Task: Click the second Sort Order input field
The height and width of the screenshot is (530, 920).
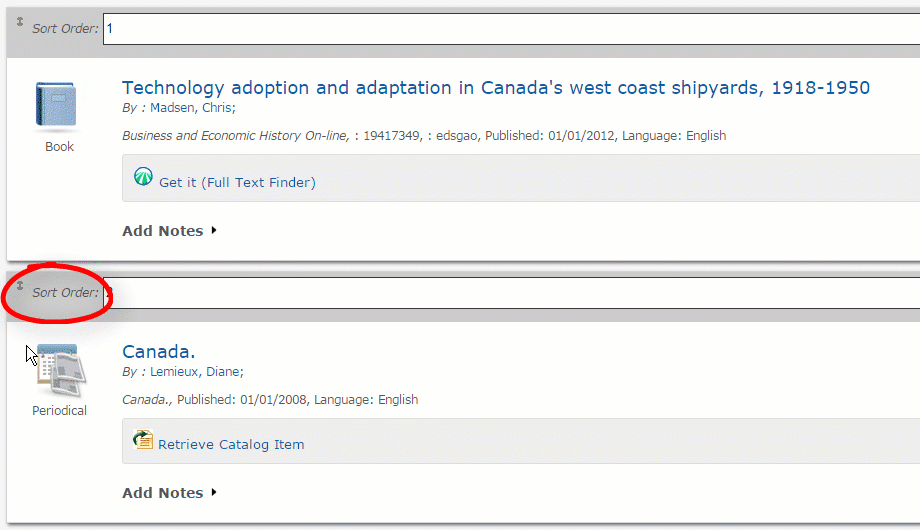Action: (511, 293)
